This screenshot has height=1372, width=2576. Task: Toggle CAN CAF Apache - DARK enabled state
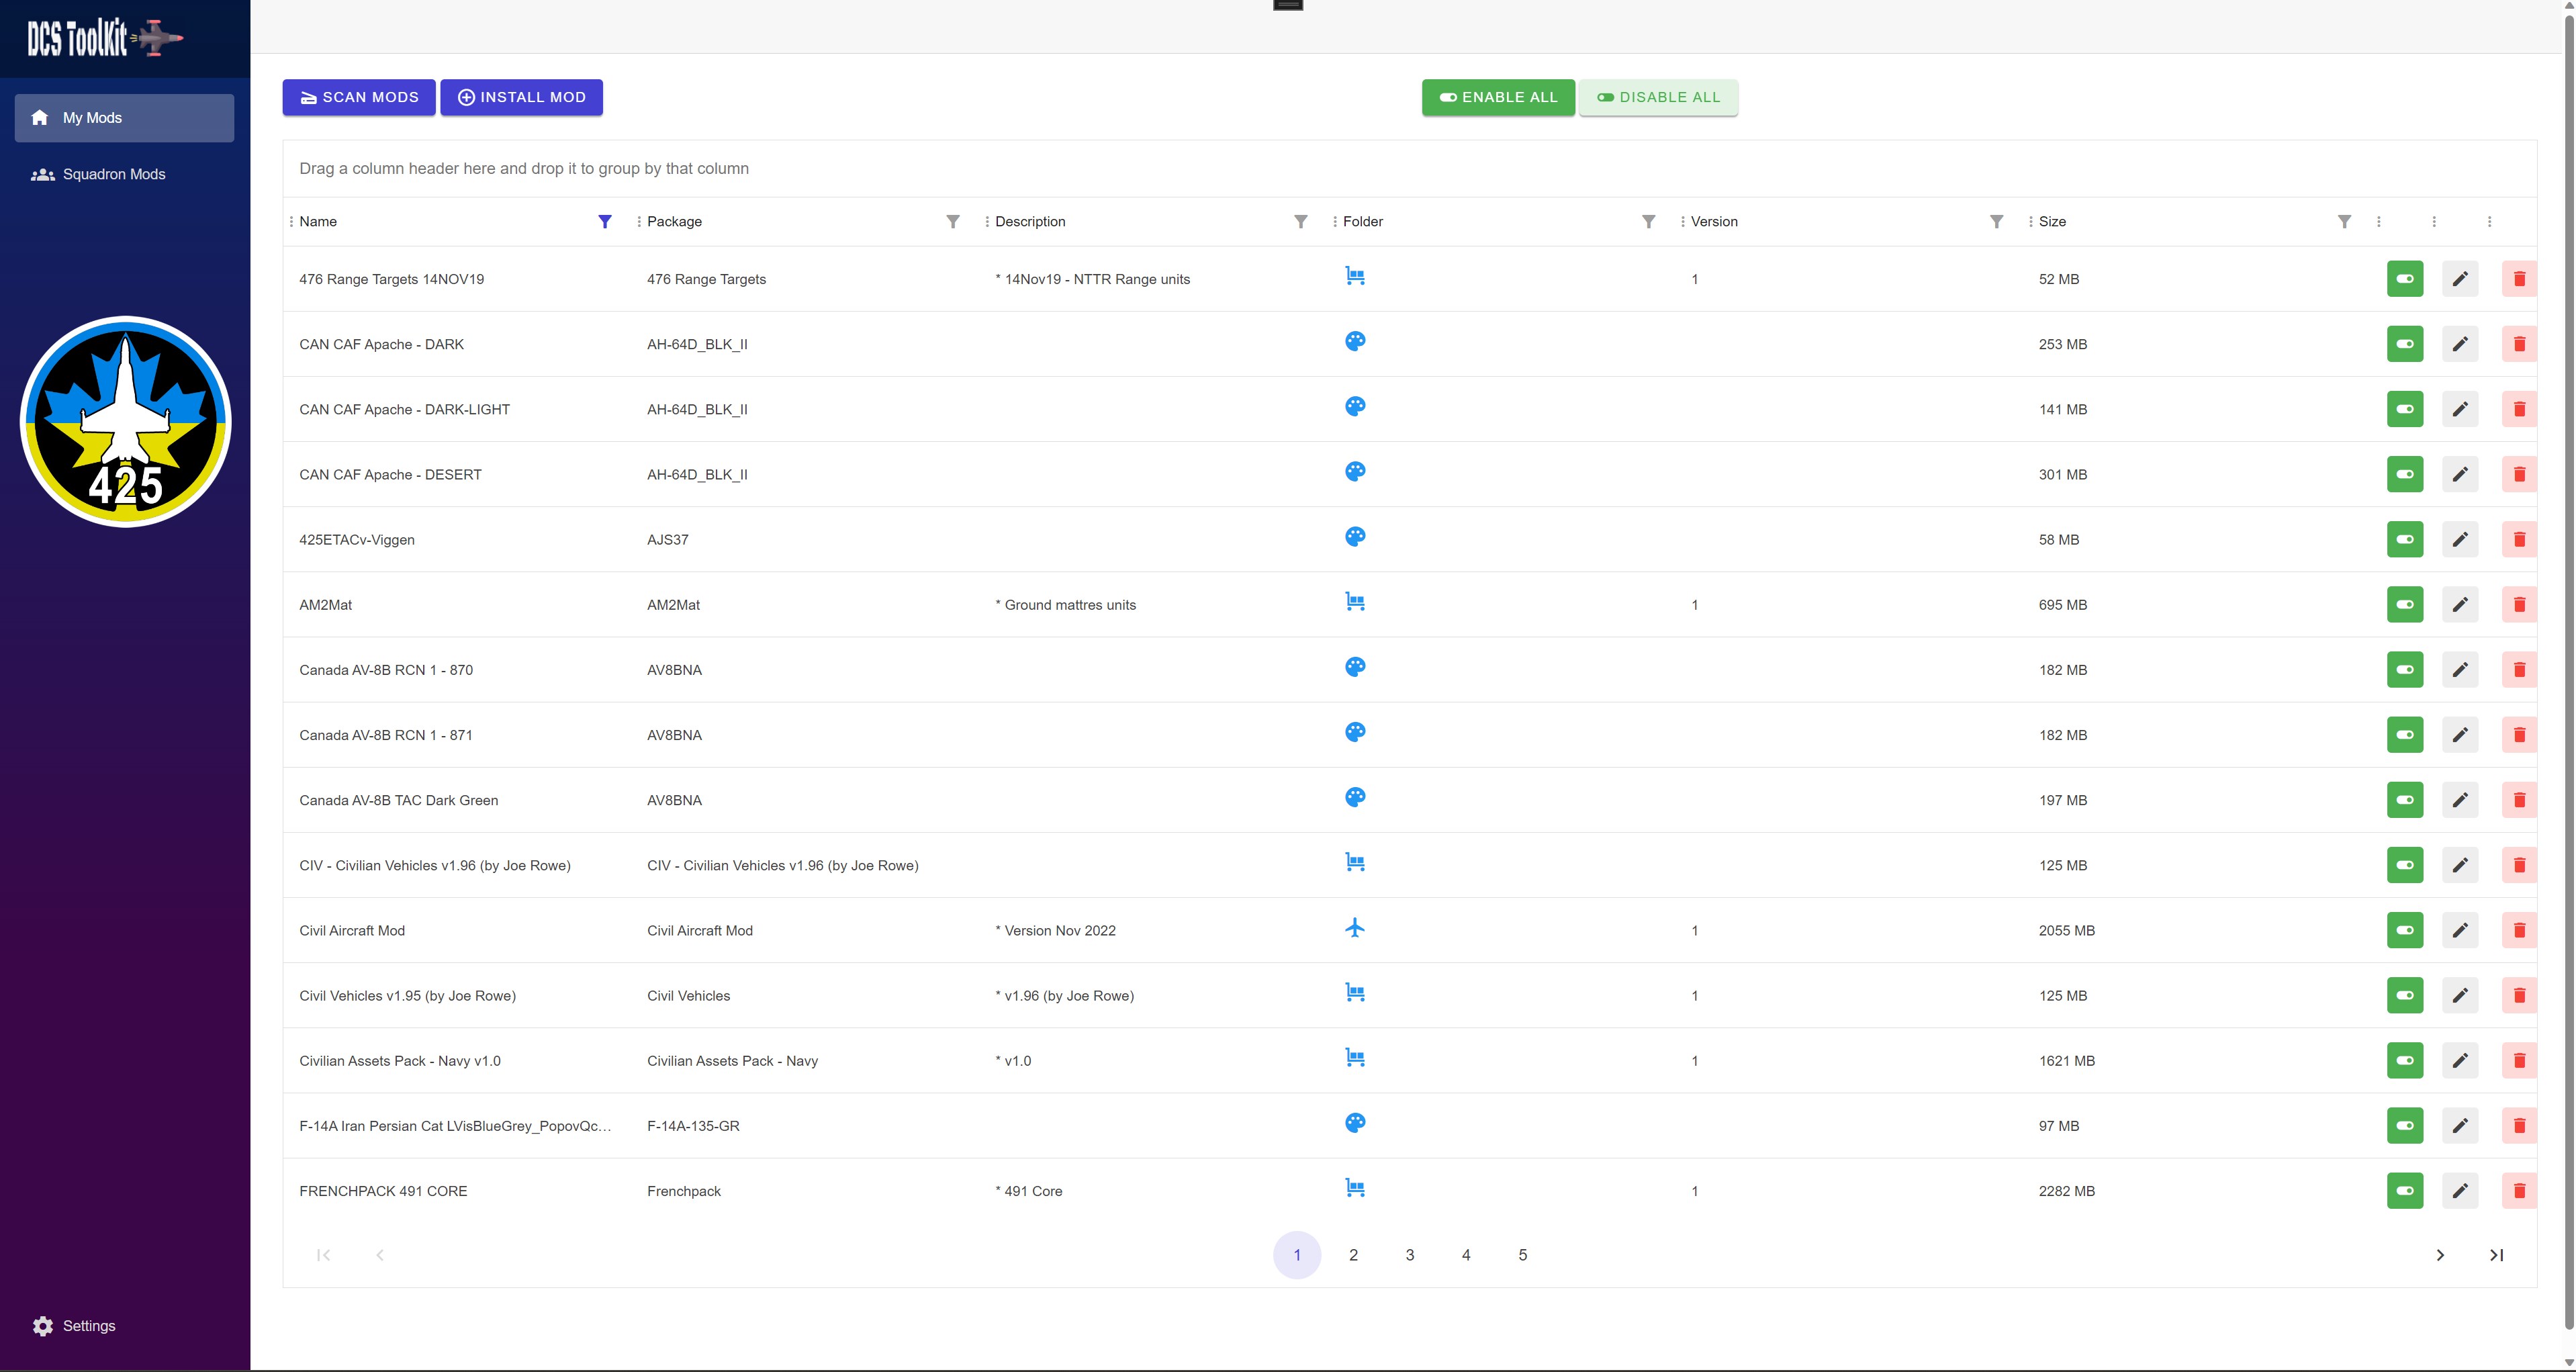(2405, 344)
